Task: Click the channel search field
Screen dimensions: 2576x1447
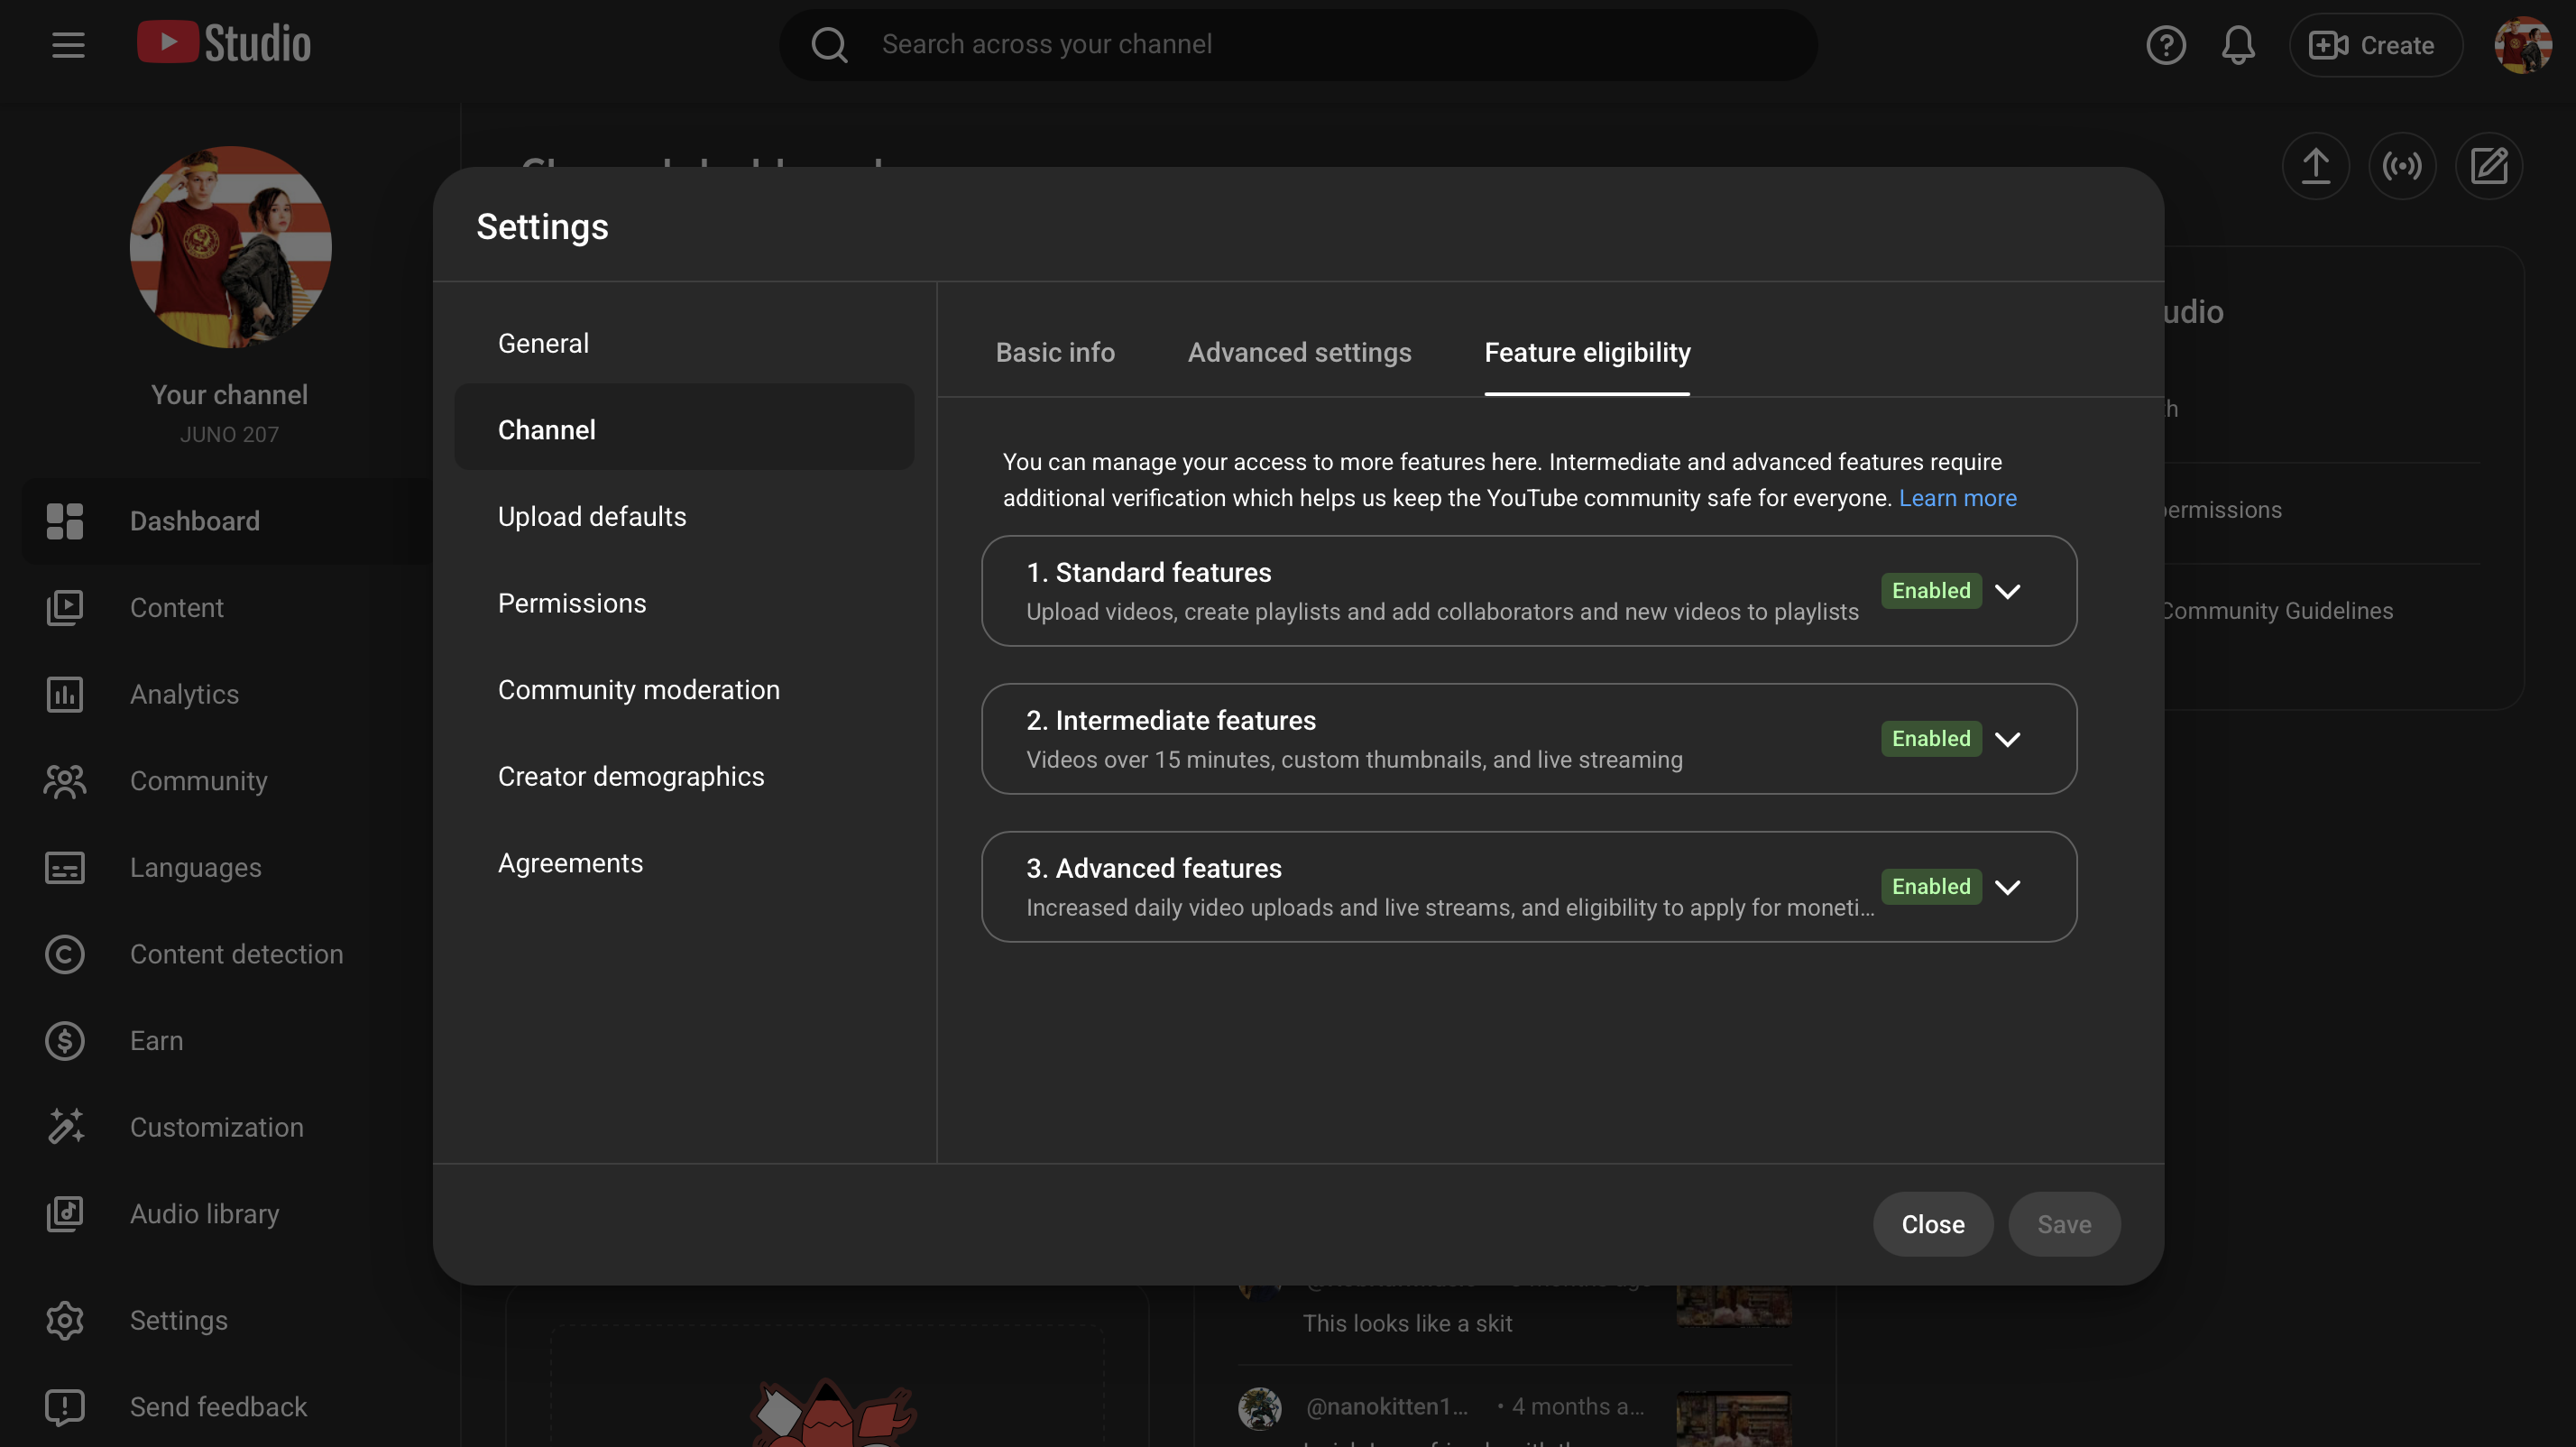Action: pyautogui.click(x=1300, y=45)
